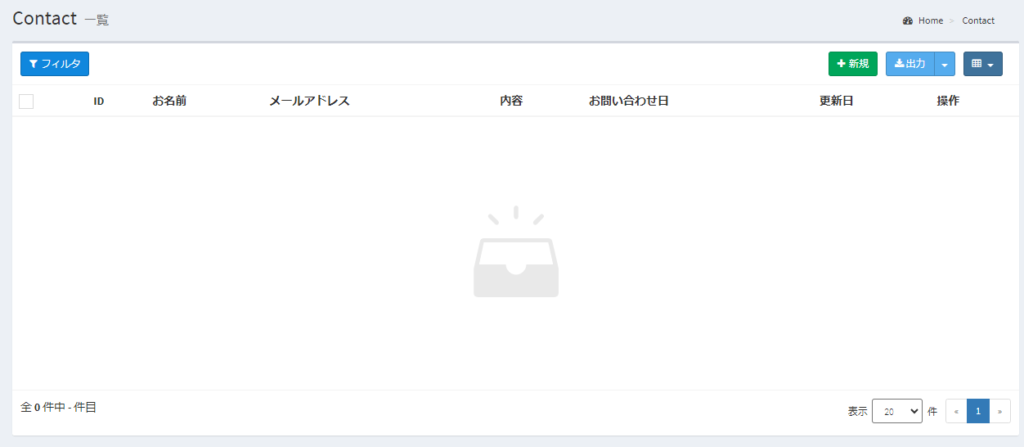The height and width of the screenshot is (447, 1024).
Task: Click the お問い合わせ日 column header
Action: (628, 101)
